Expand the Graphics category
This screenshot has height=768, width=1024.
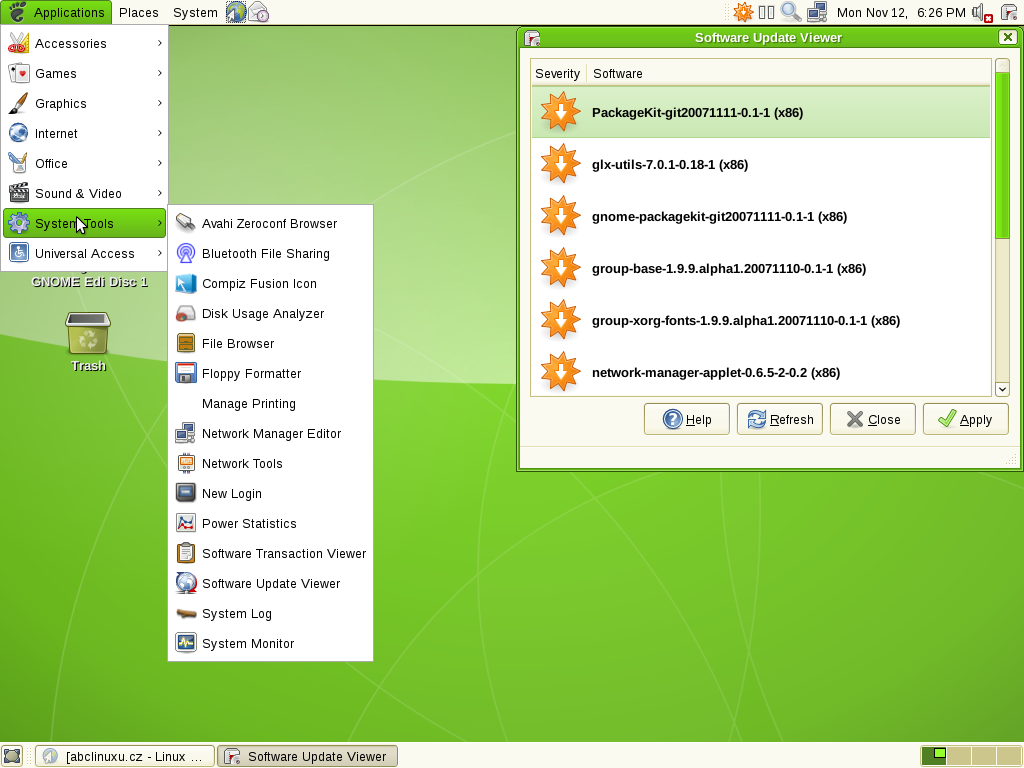pos(84,103)
